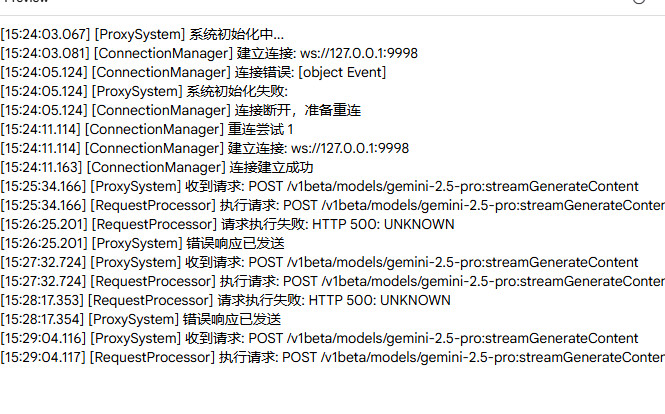Select the 15:26:25.201 '错误响应已发送' entry
665x414 pixels.
click(x=142, y=243)
